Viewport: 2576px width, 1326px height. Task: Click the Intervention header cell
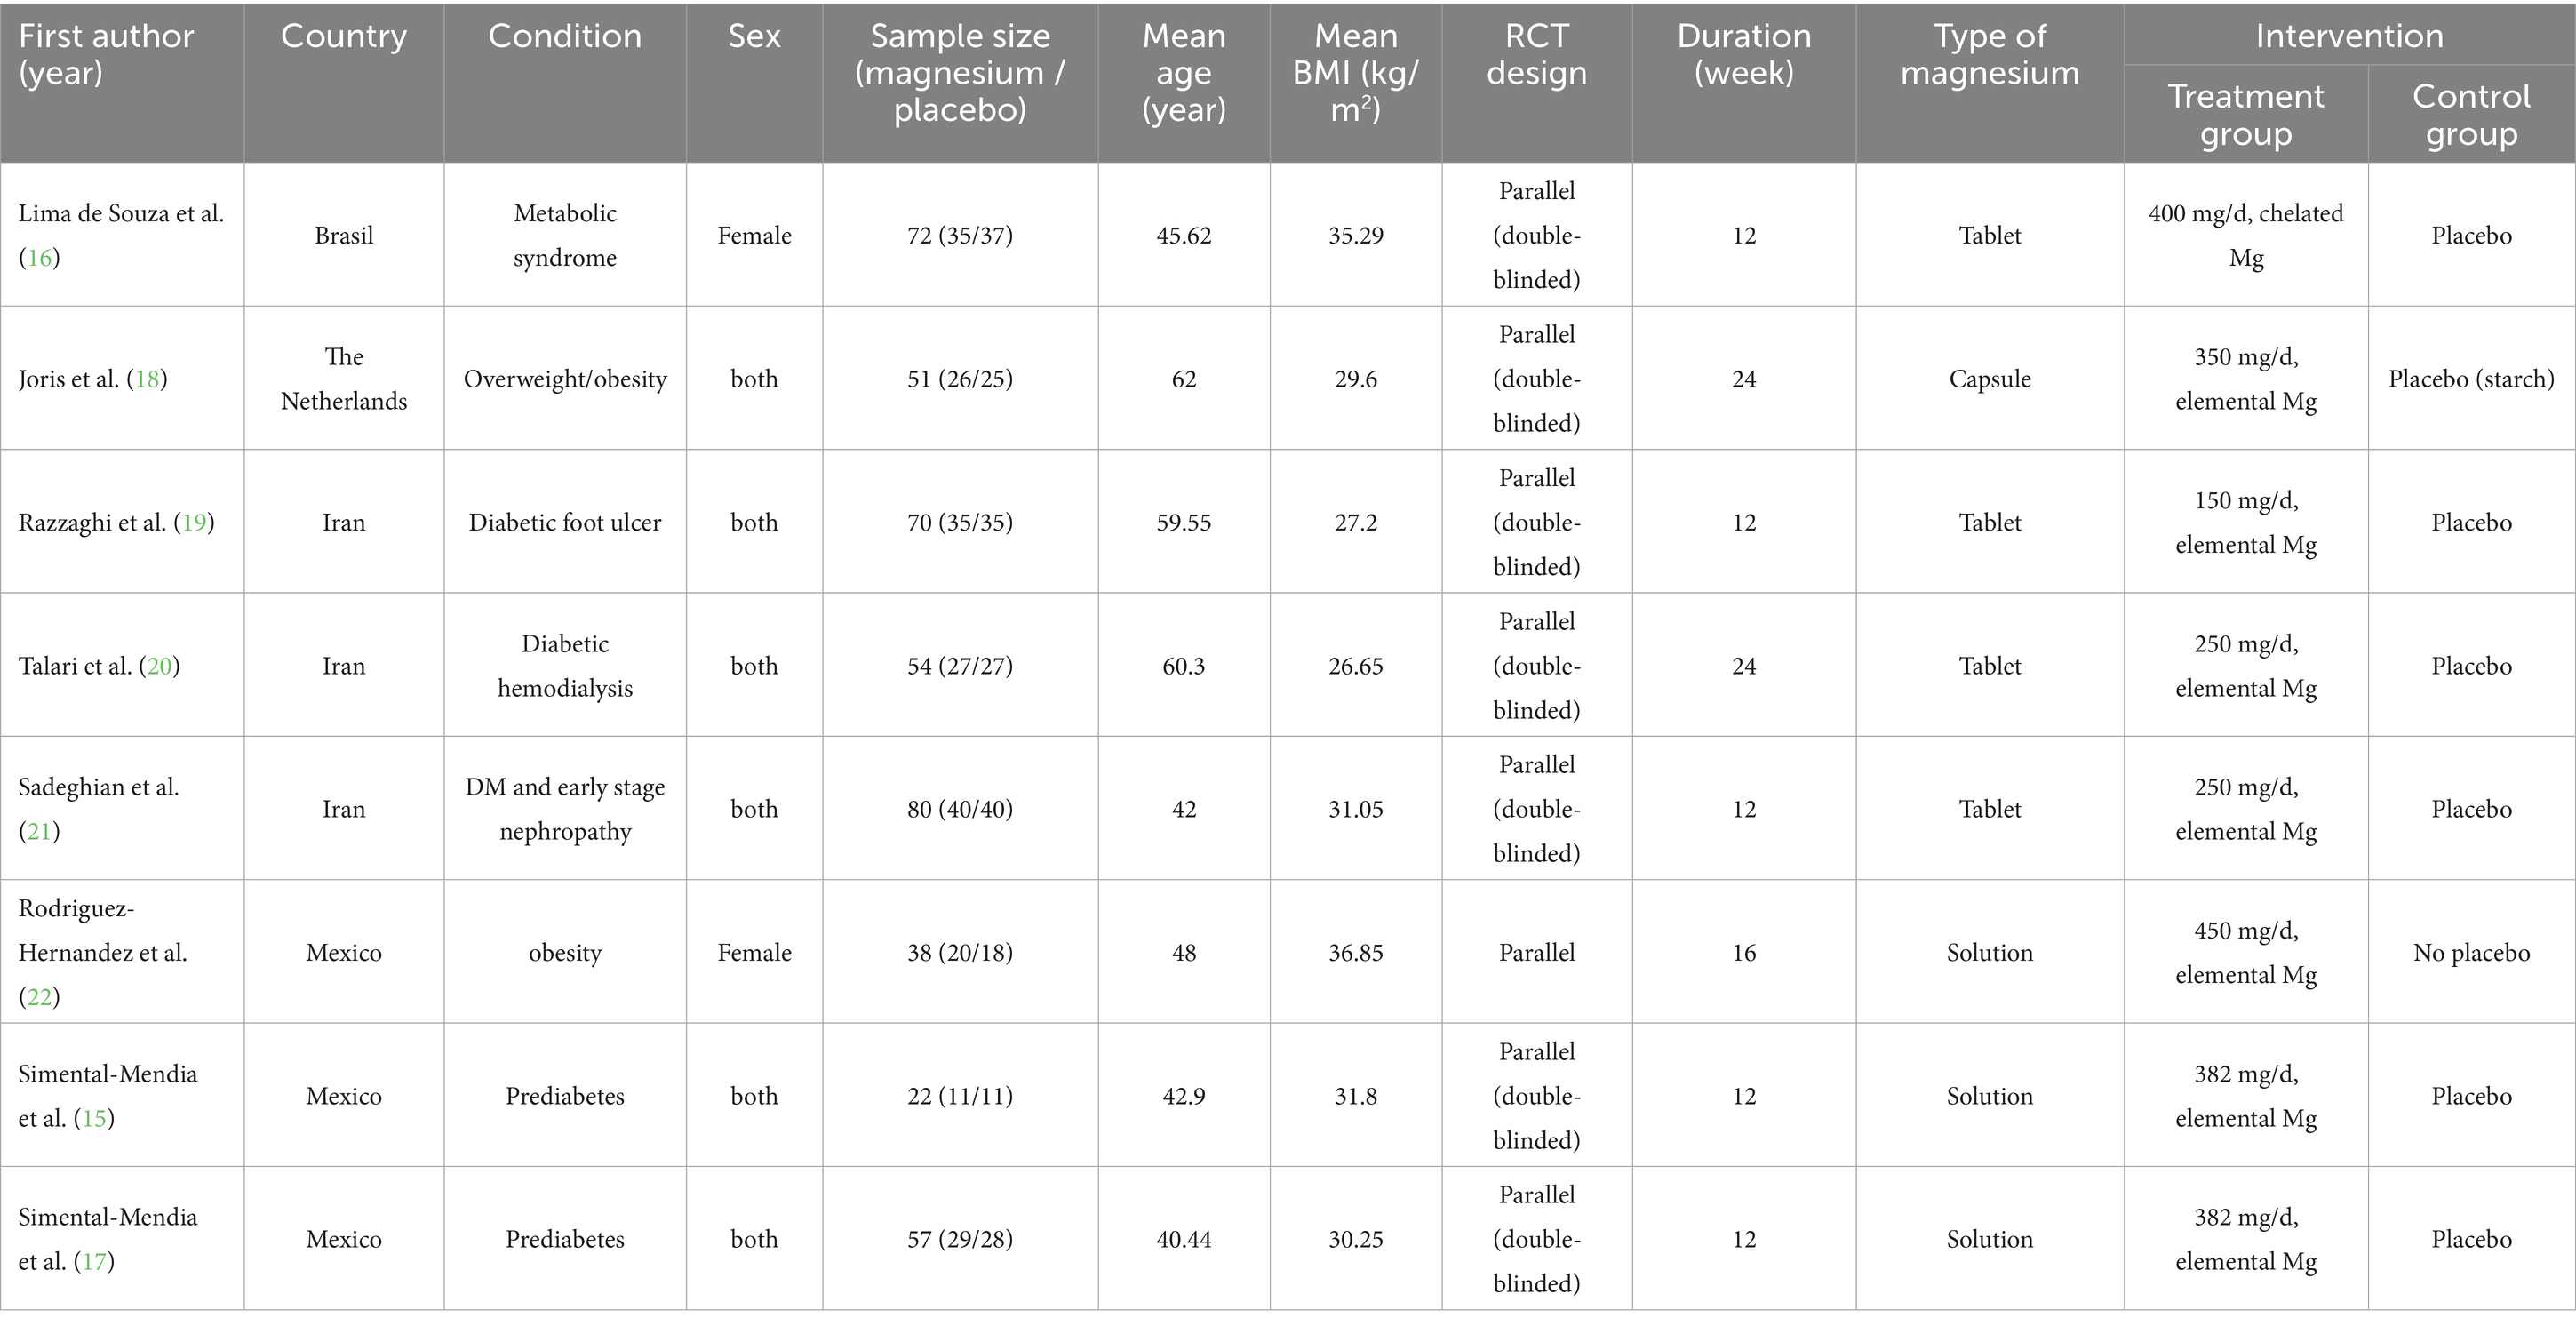pos(2348,36)
